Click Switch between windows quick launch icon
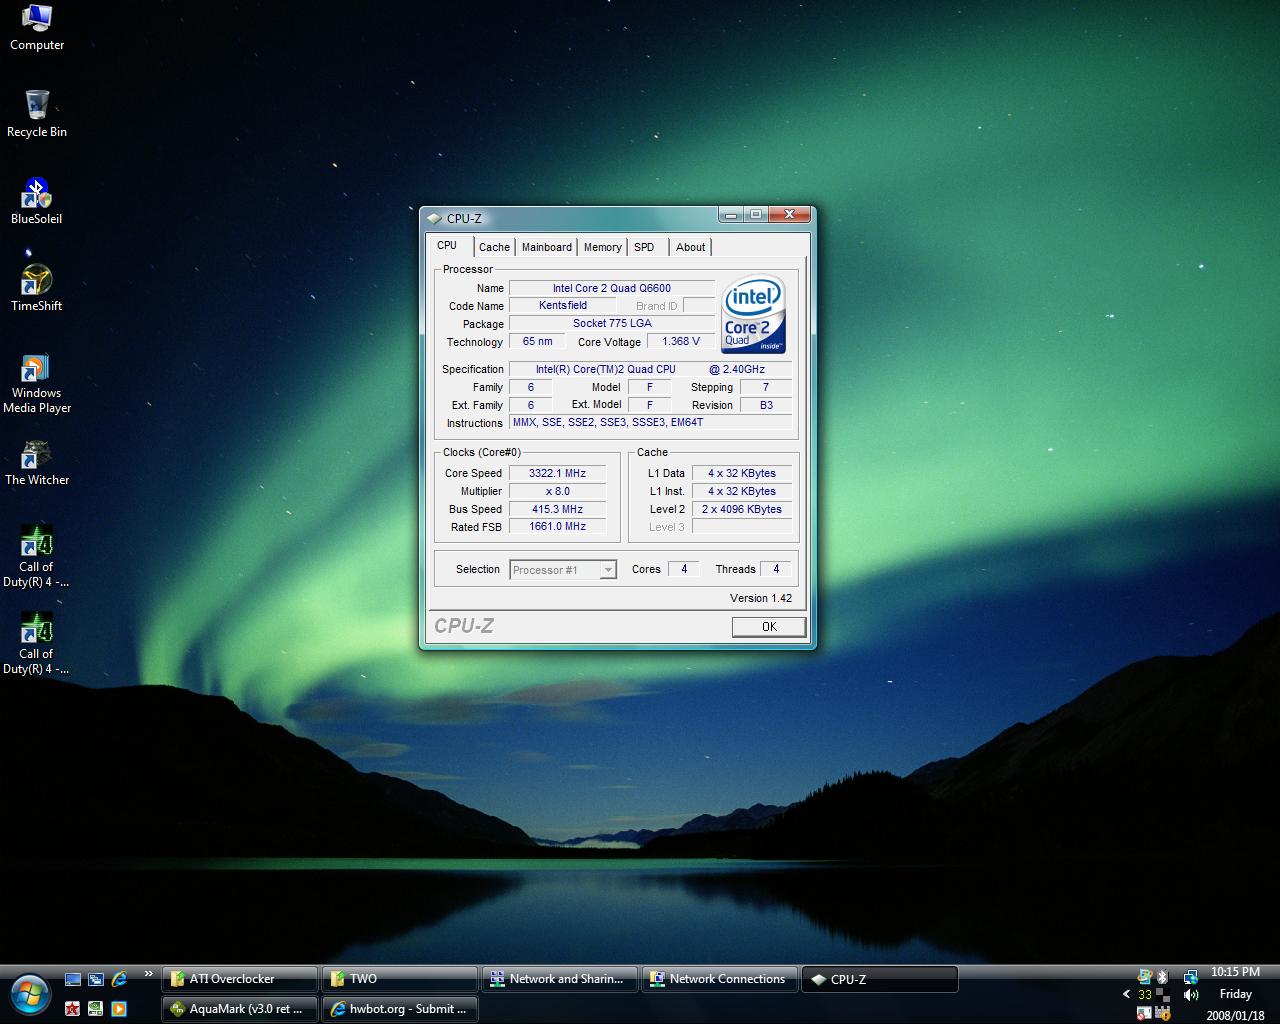This screenshot has width=1280, height=1024. [x=95, y=979]
